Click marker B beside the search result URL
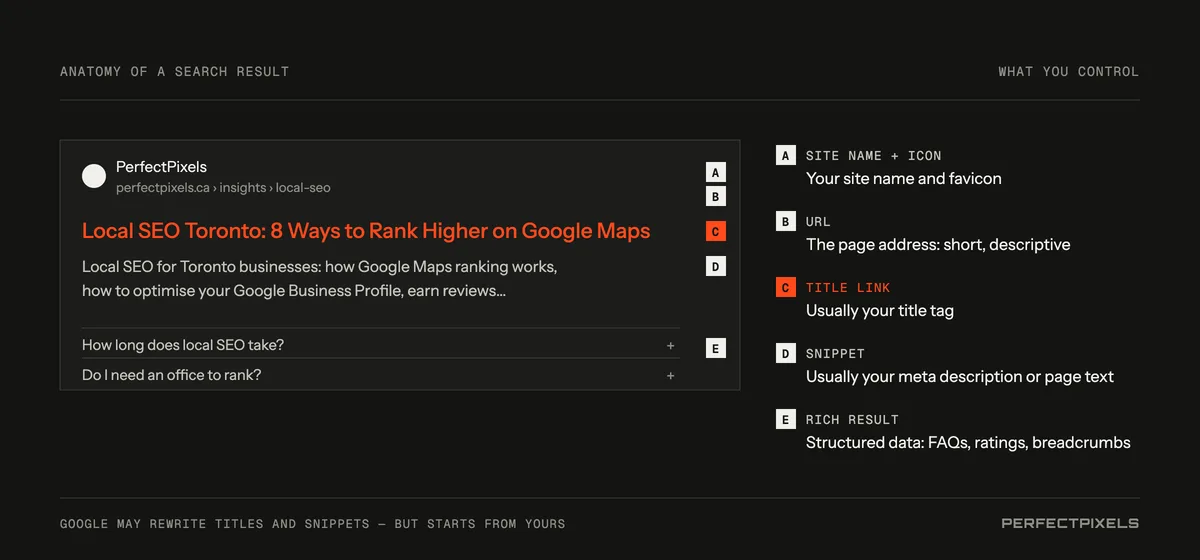 click(x=715, y=197)
